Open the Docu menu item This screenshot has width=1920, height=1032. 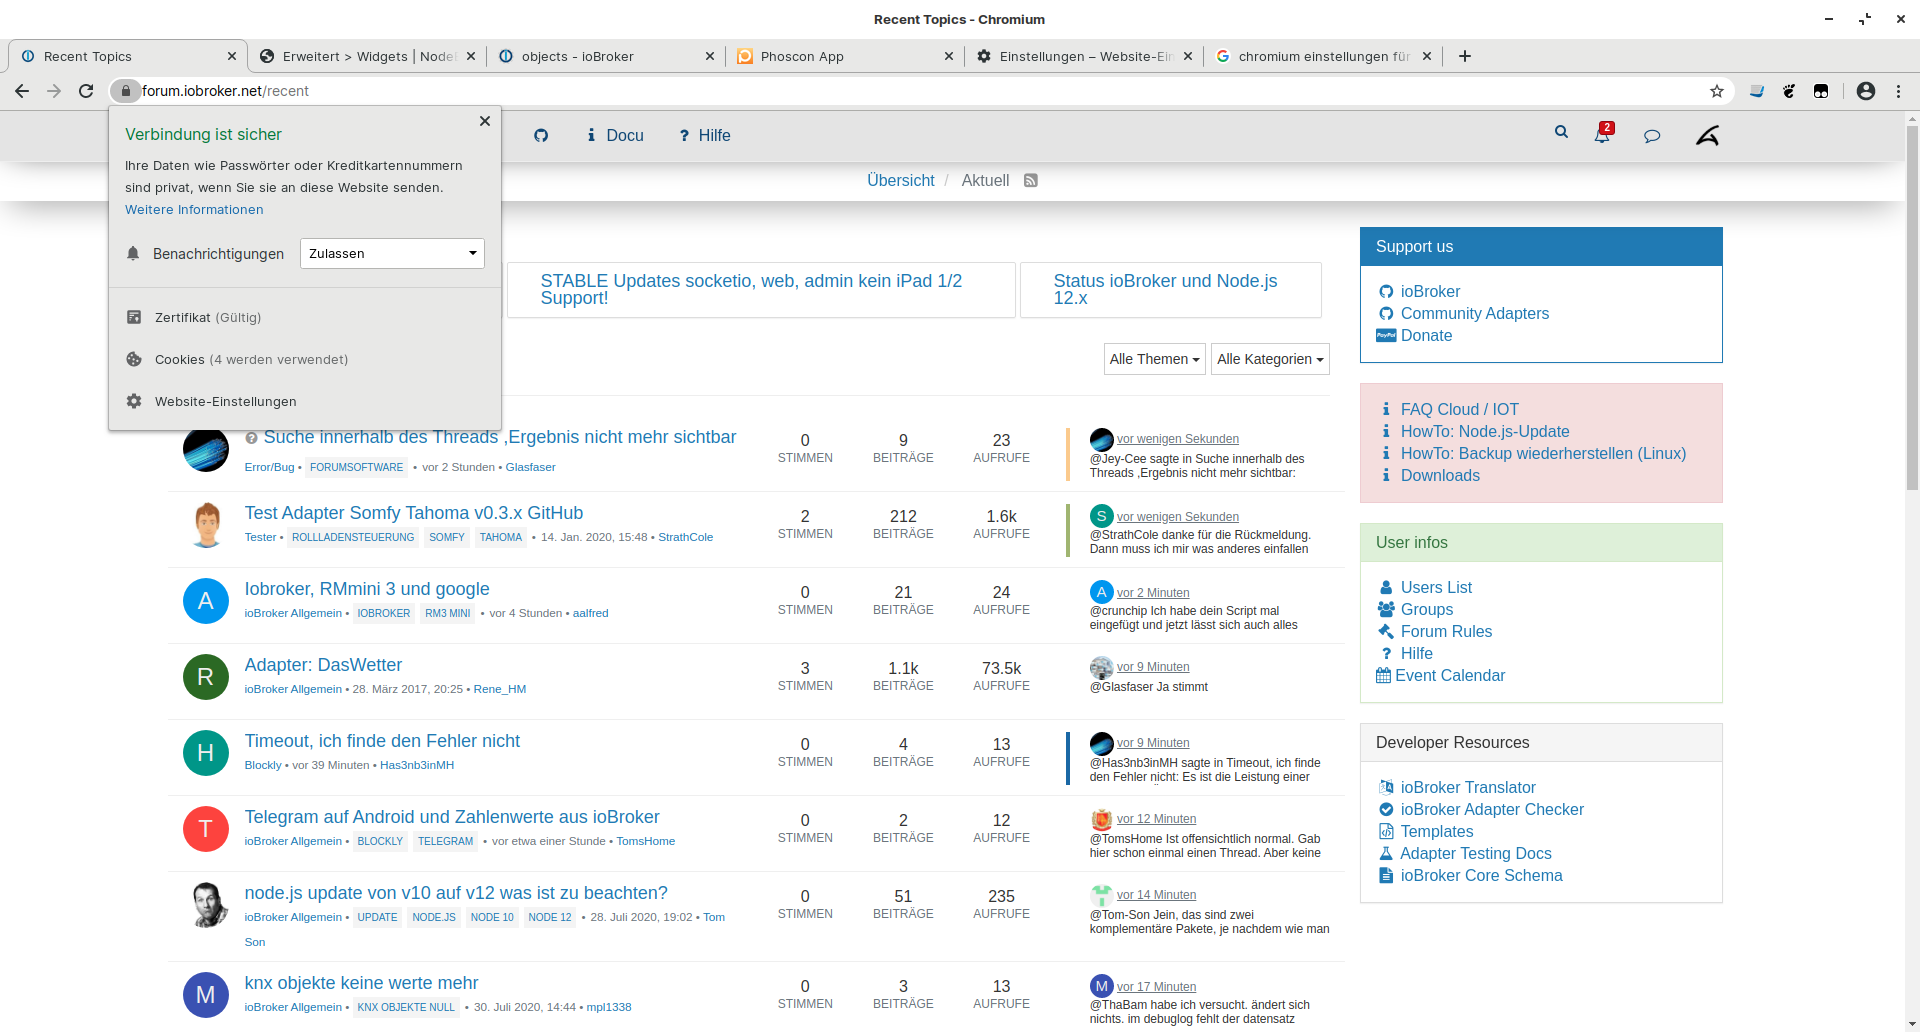click(x=615, y=135)
